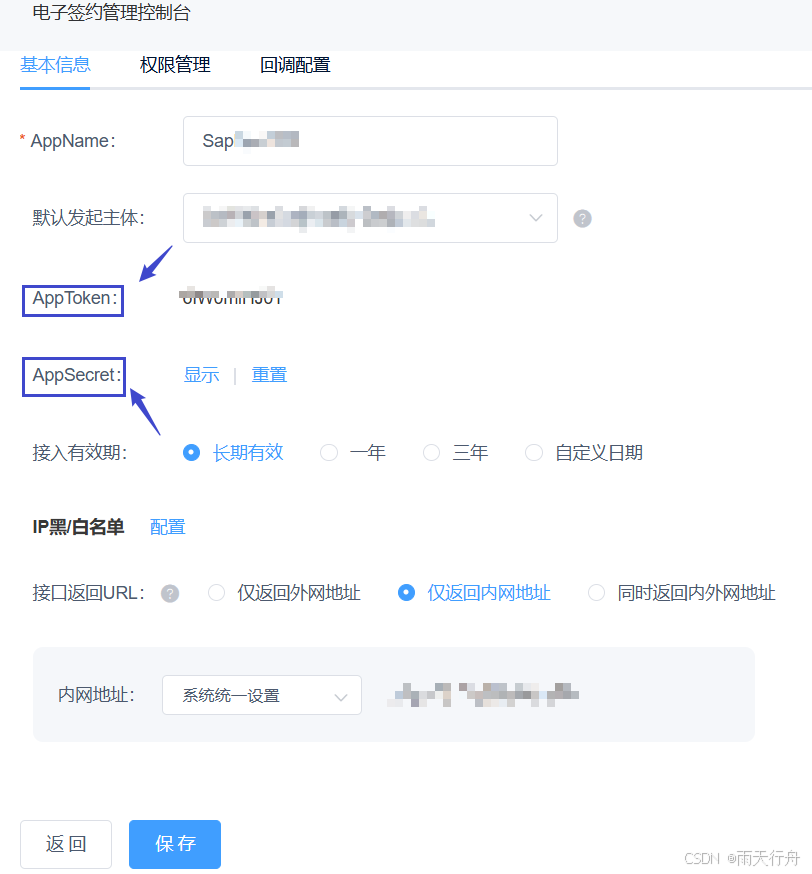Click inside the AppName input field
This screenshot has width=812, height=874.
click(x=370, y=141)
